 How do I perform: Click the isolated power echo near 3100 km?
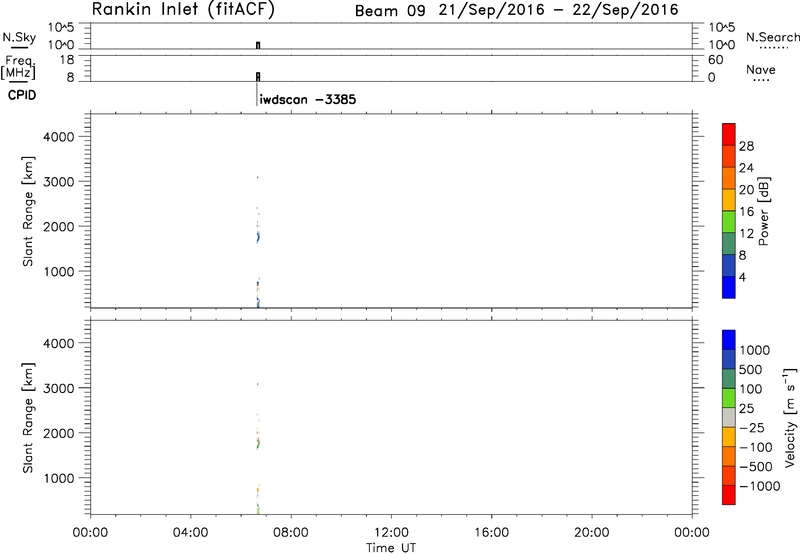point(258,178)
